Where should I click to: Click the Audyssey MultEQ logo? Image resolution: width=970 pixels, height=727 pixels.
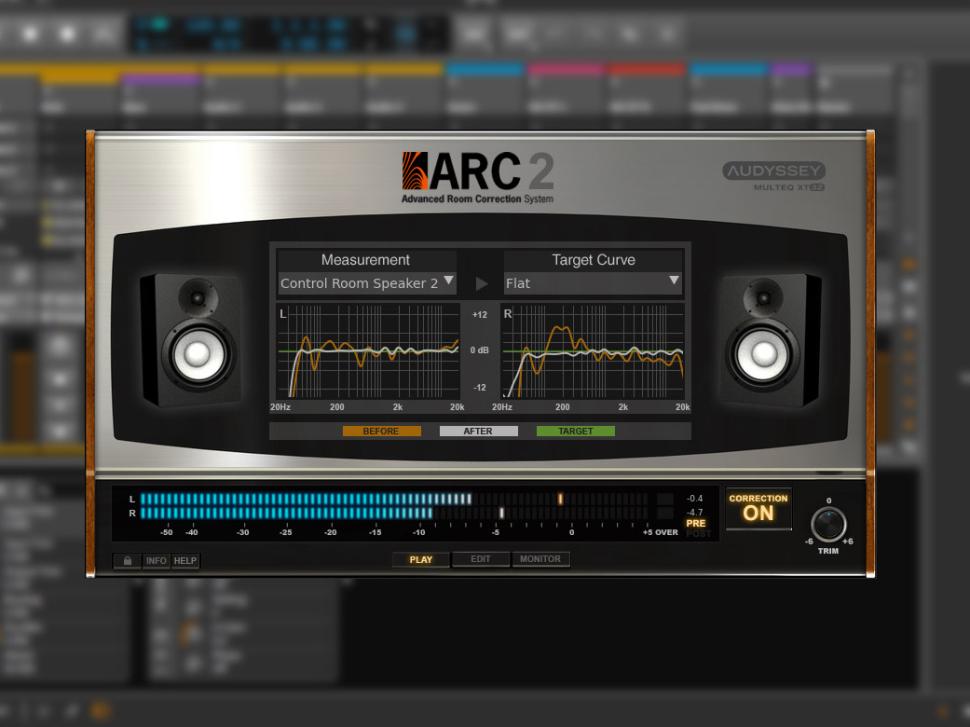coord(774,176)
